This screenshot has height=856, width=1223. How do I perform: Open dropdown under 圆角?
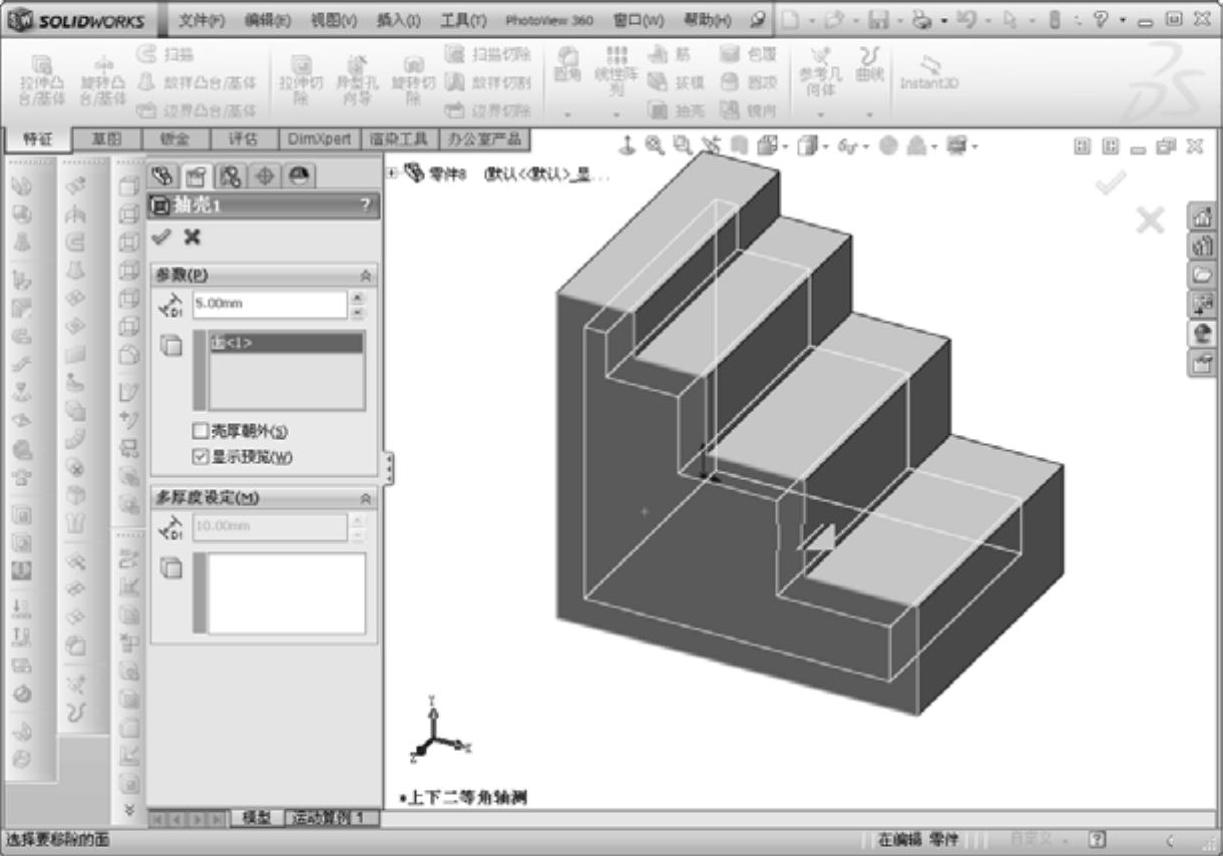pos(567,114)
